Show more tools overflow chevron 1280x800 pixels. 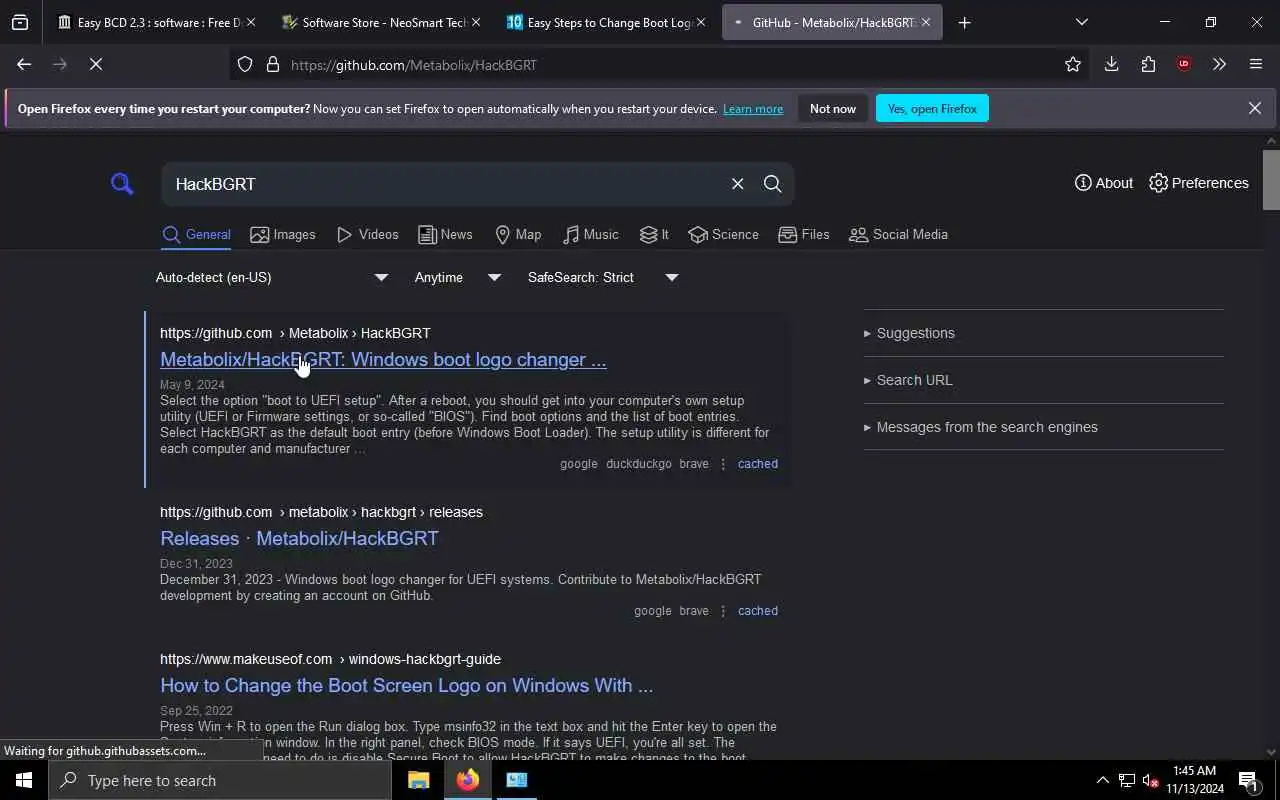coord(1219,64)
